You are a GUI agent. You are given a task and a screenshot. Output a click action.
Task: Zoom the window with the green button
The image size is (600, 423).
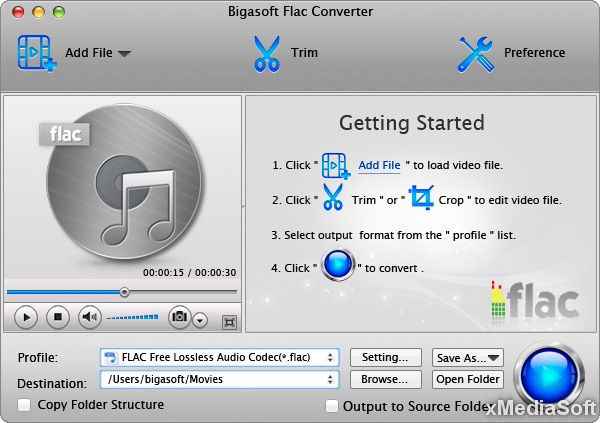[x=59, y=12]
